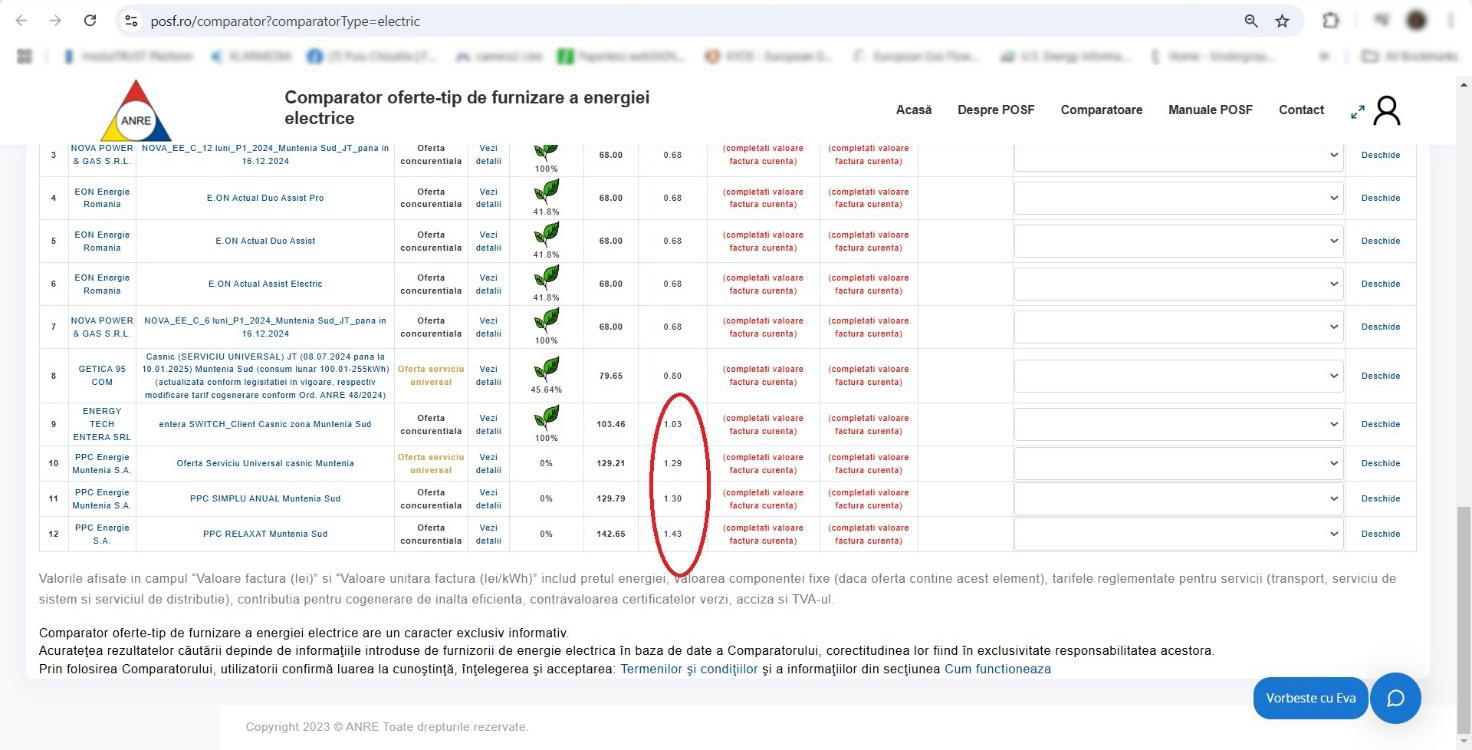The image size is (1472, 750).
Task: Click the leaf icon for E.ON Actual Assist Electric
Action: 546,278
